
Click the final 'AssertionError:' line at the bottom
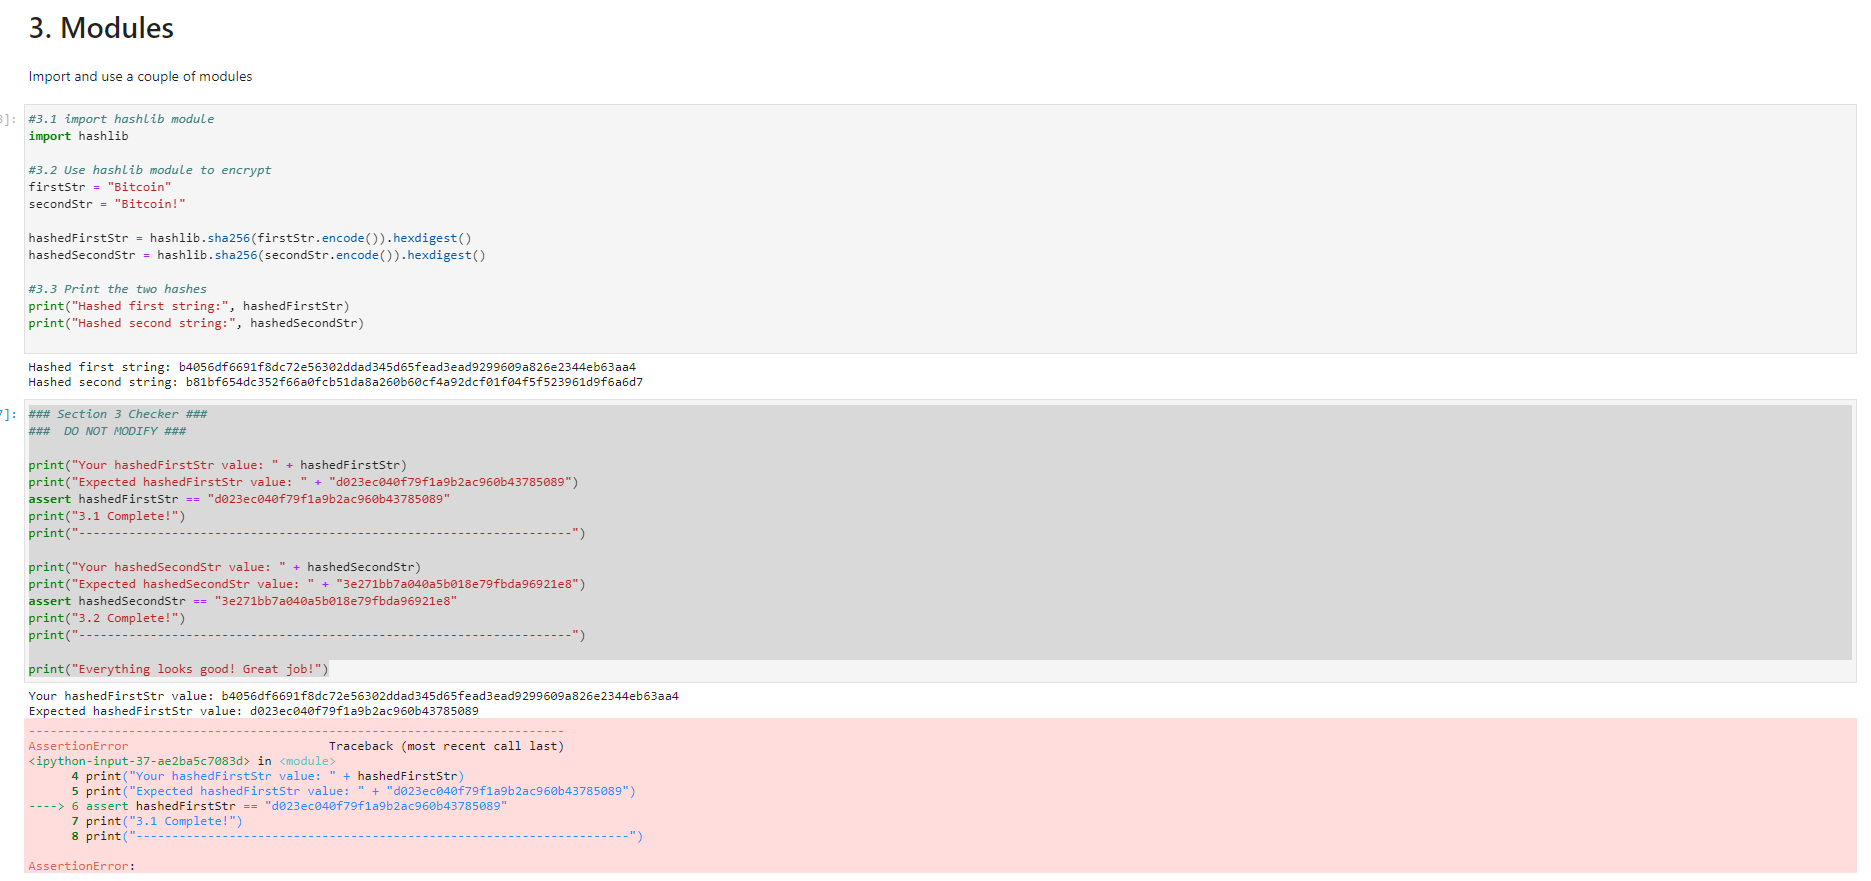coord(82,866)
